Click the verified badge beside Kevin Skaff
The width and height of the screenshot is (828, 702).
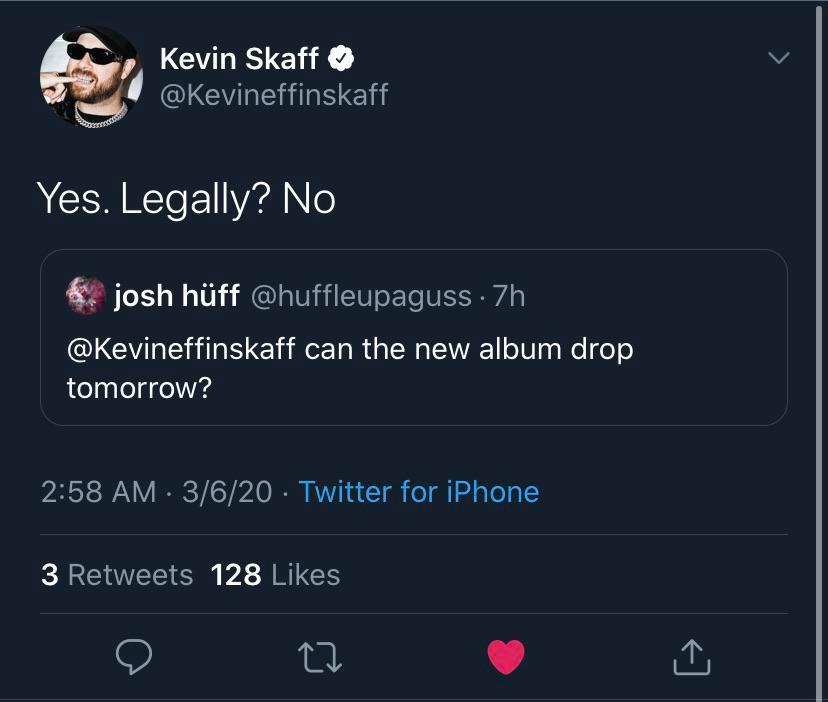(341, 59)
